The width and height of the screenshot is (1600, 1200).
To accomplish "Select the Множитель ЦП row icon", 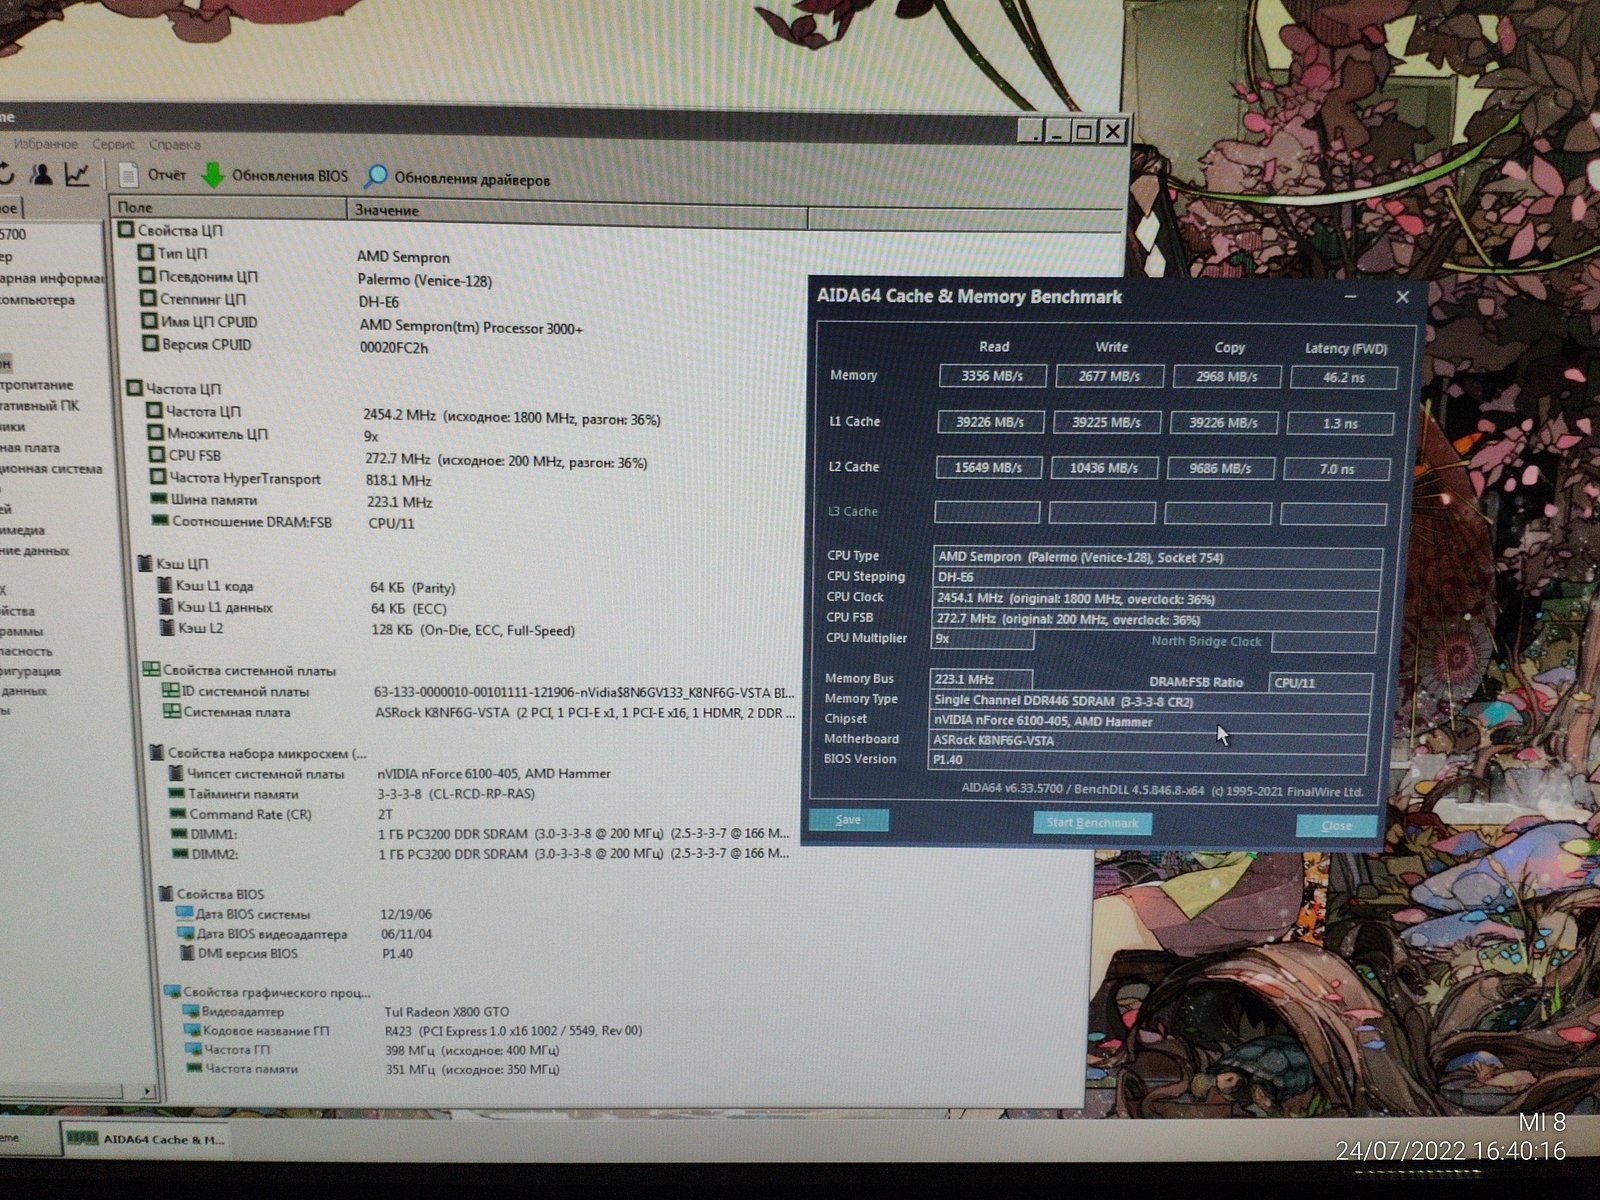I will tap(155, 433).
